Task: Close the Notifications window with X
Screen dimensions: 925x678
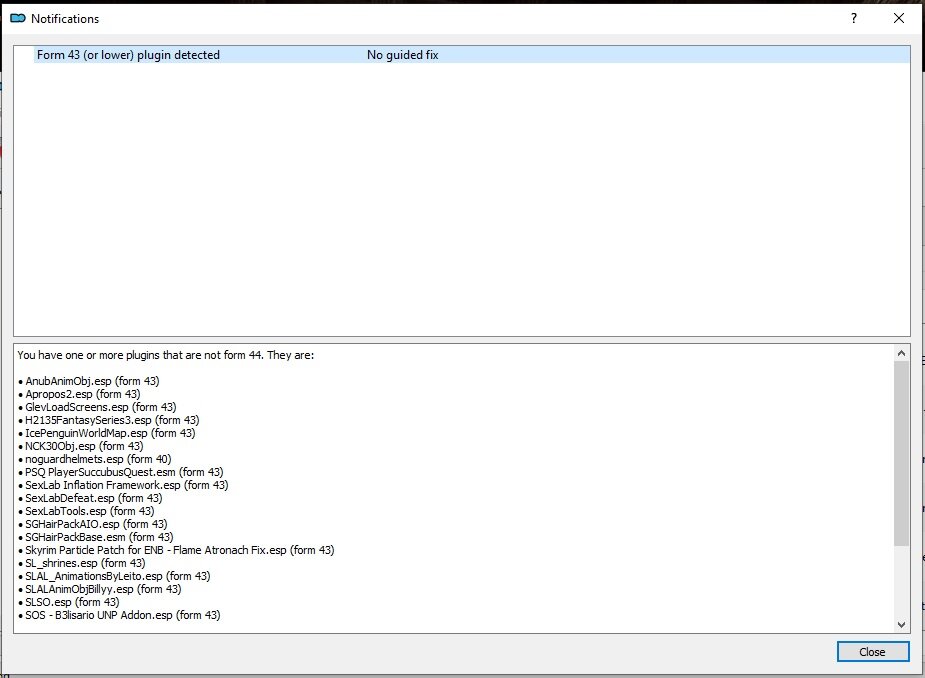Action: (898, 18)
